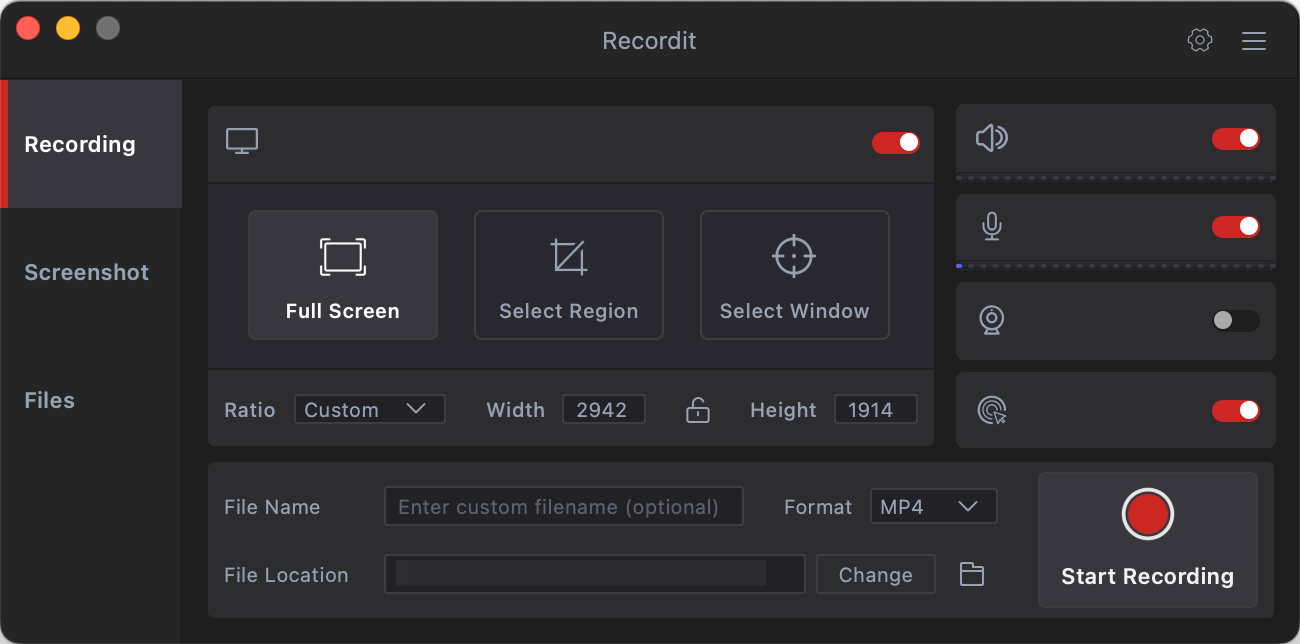Screen dimensions: 1300x644
Task: Open the file location folder icon
Action: pyautogui.click(x=972, y=575)
